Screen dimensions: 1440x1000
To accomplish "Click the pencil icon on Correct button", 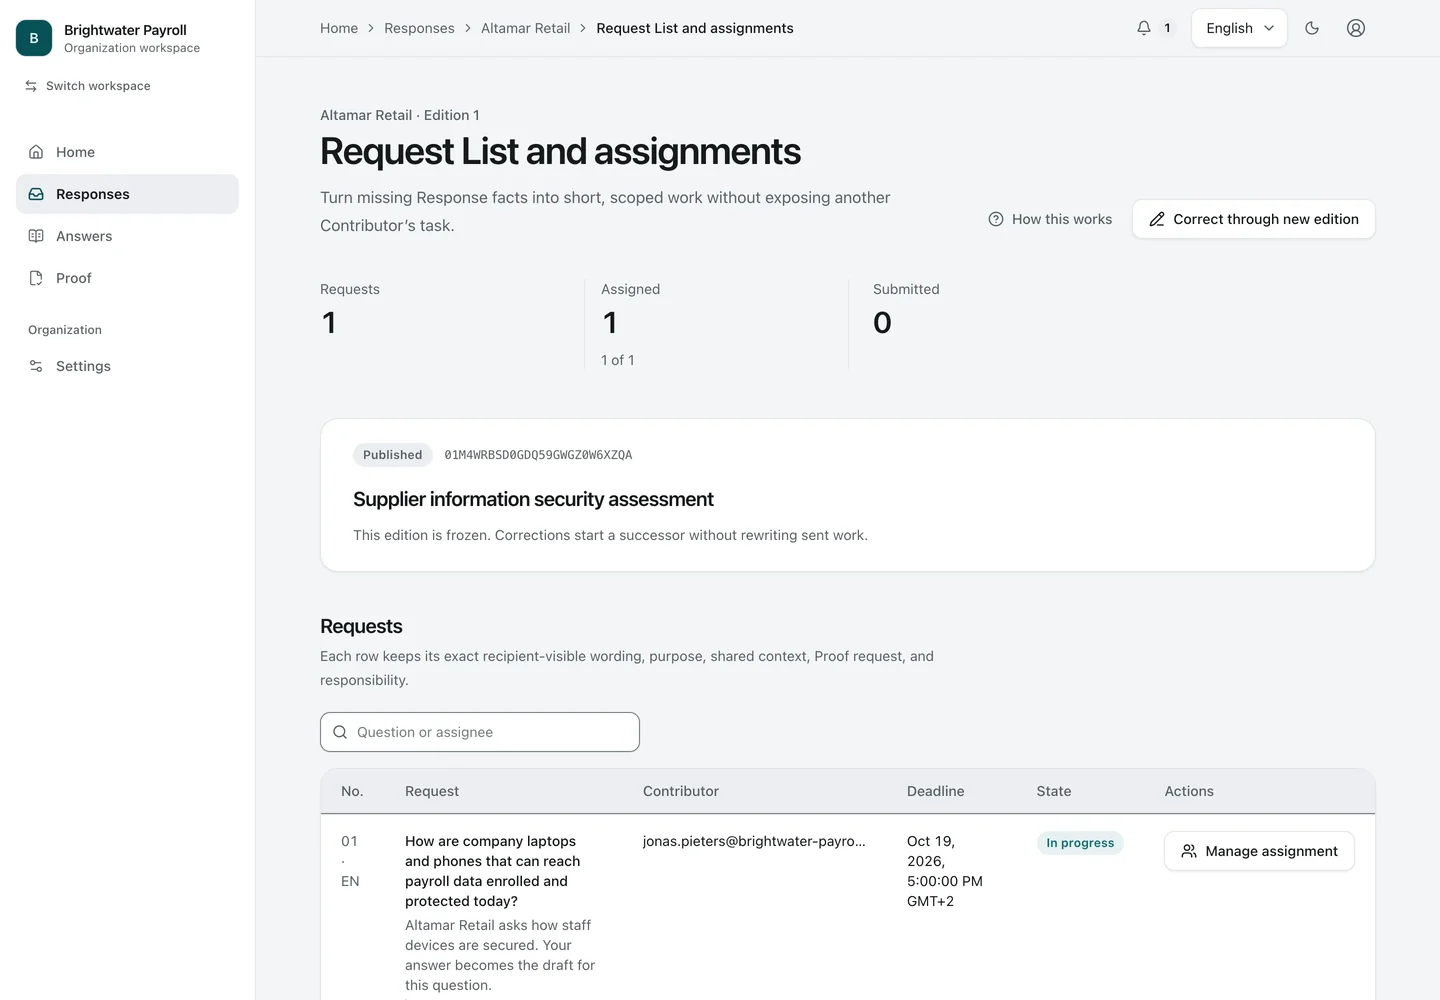I will tap(1157, 219).
